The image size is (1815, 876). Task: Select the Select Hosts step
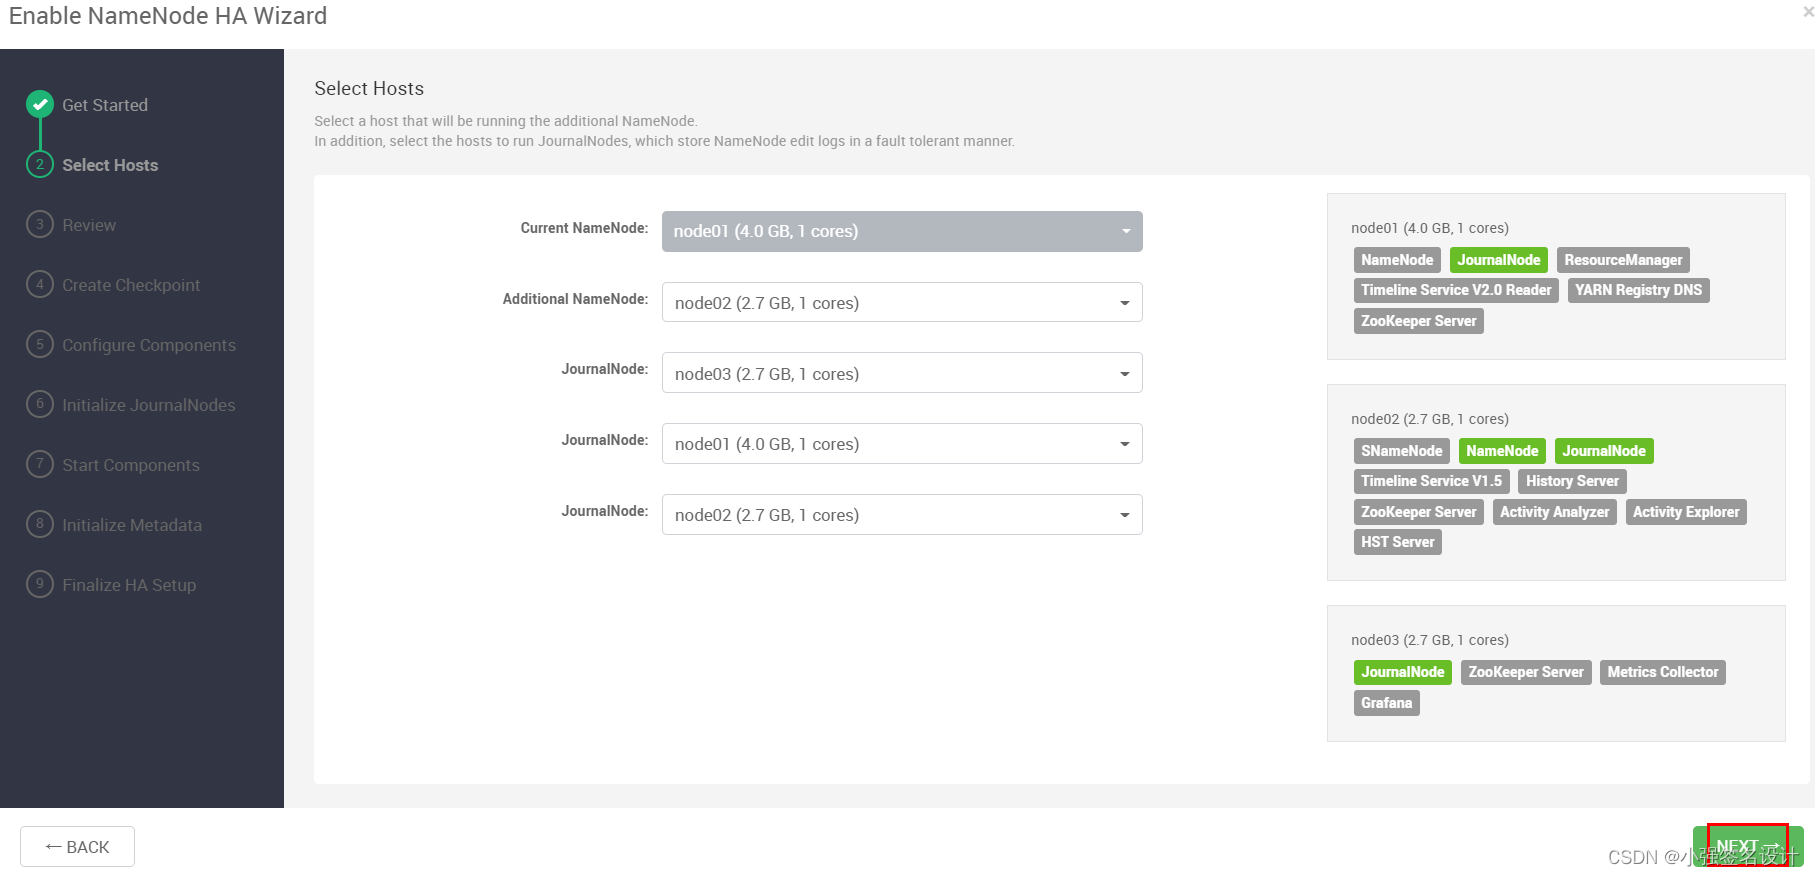click(x=110, y=165)
